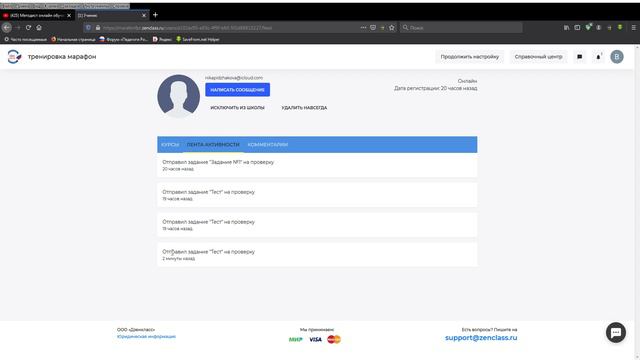Click the school logo next to тренировка марафон
The width and height of the screenshot is (640, 360).
[x=14, y=57]
